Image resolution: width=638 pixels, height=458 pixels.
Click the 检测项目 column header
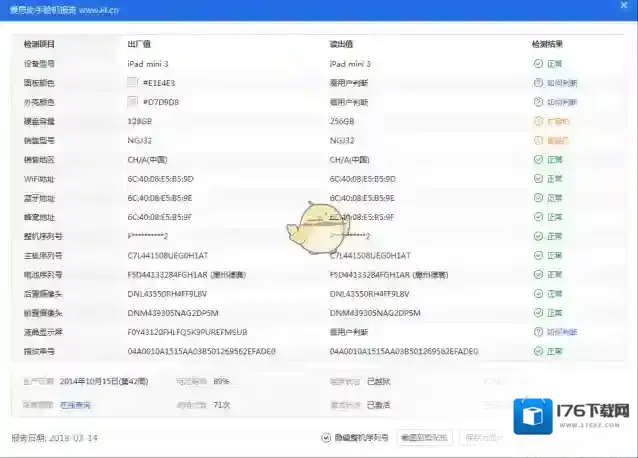tap(39, 44)
